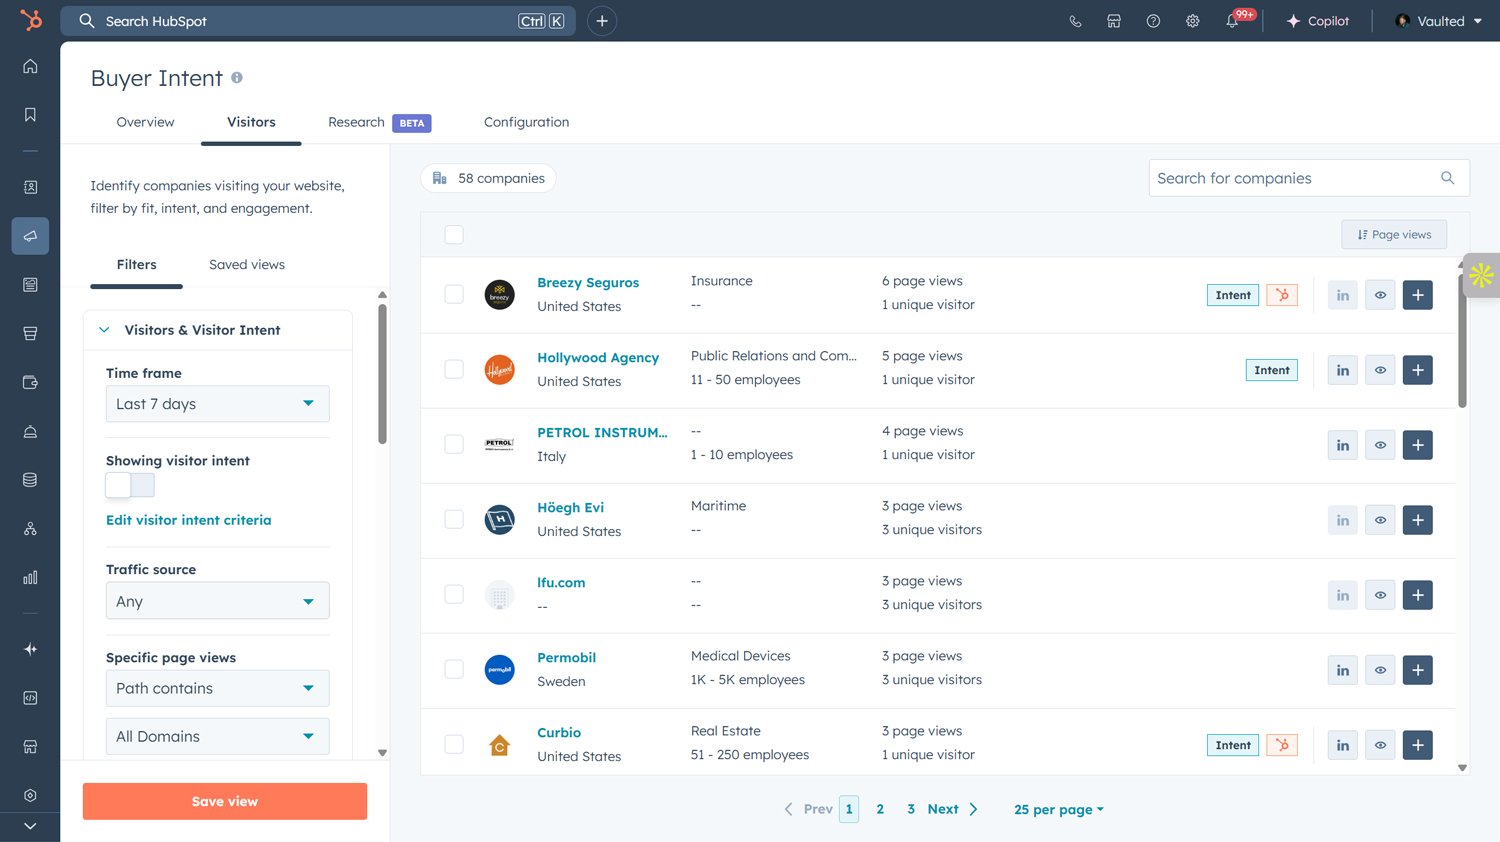
Task: Check the Breezy Seguros row checkbox
Action: click(454, 294)
